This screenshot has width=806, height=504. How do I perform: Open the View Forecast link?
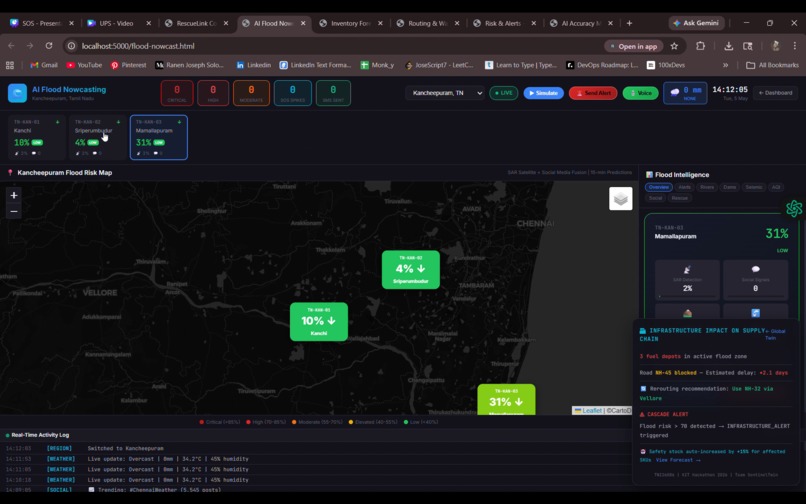pos(677,460)
